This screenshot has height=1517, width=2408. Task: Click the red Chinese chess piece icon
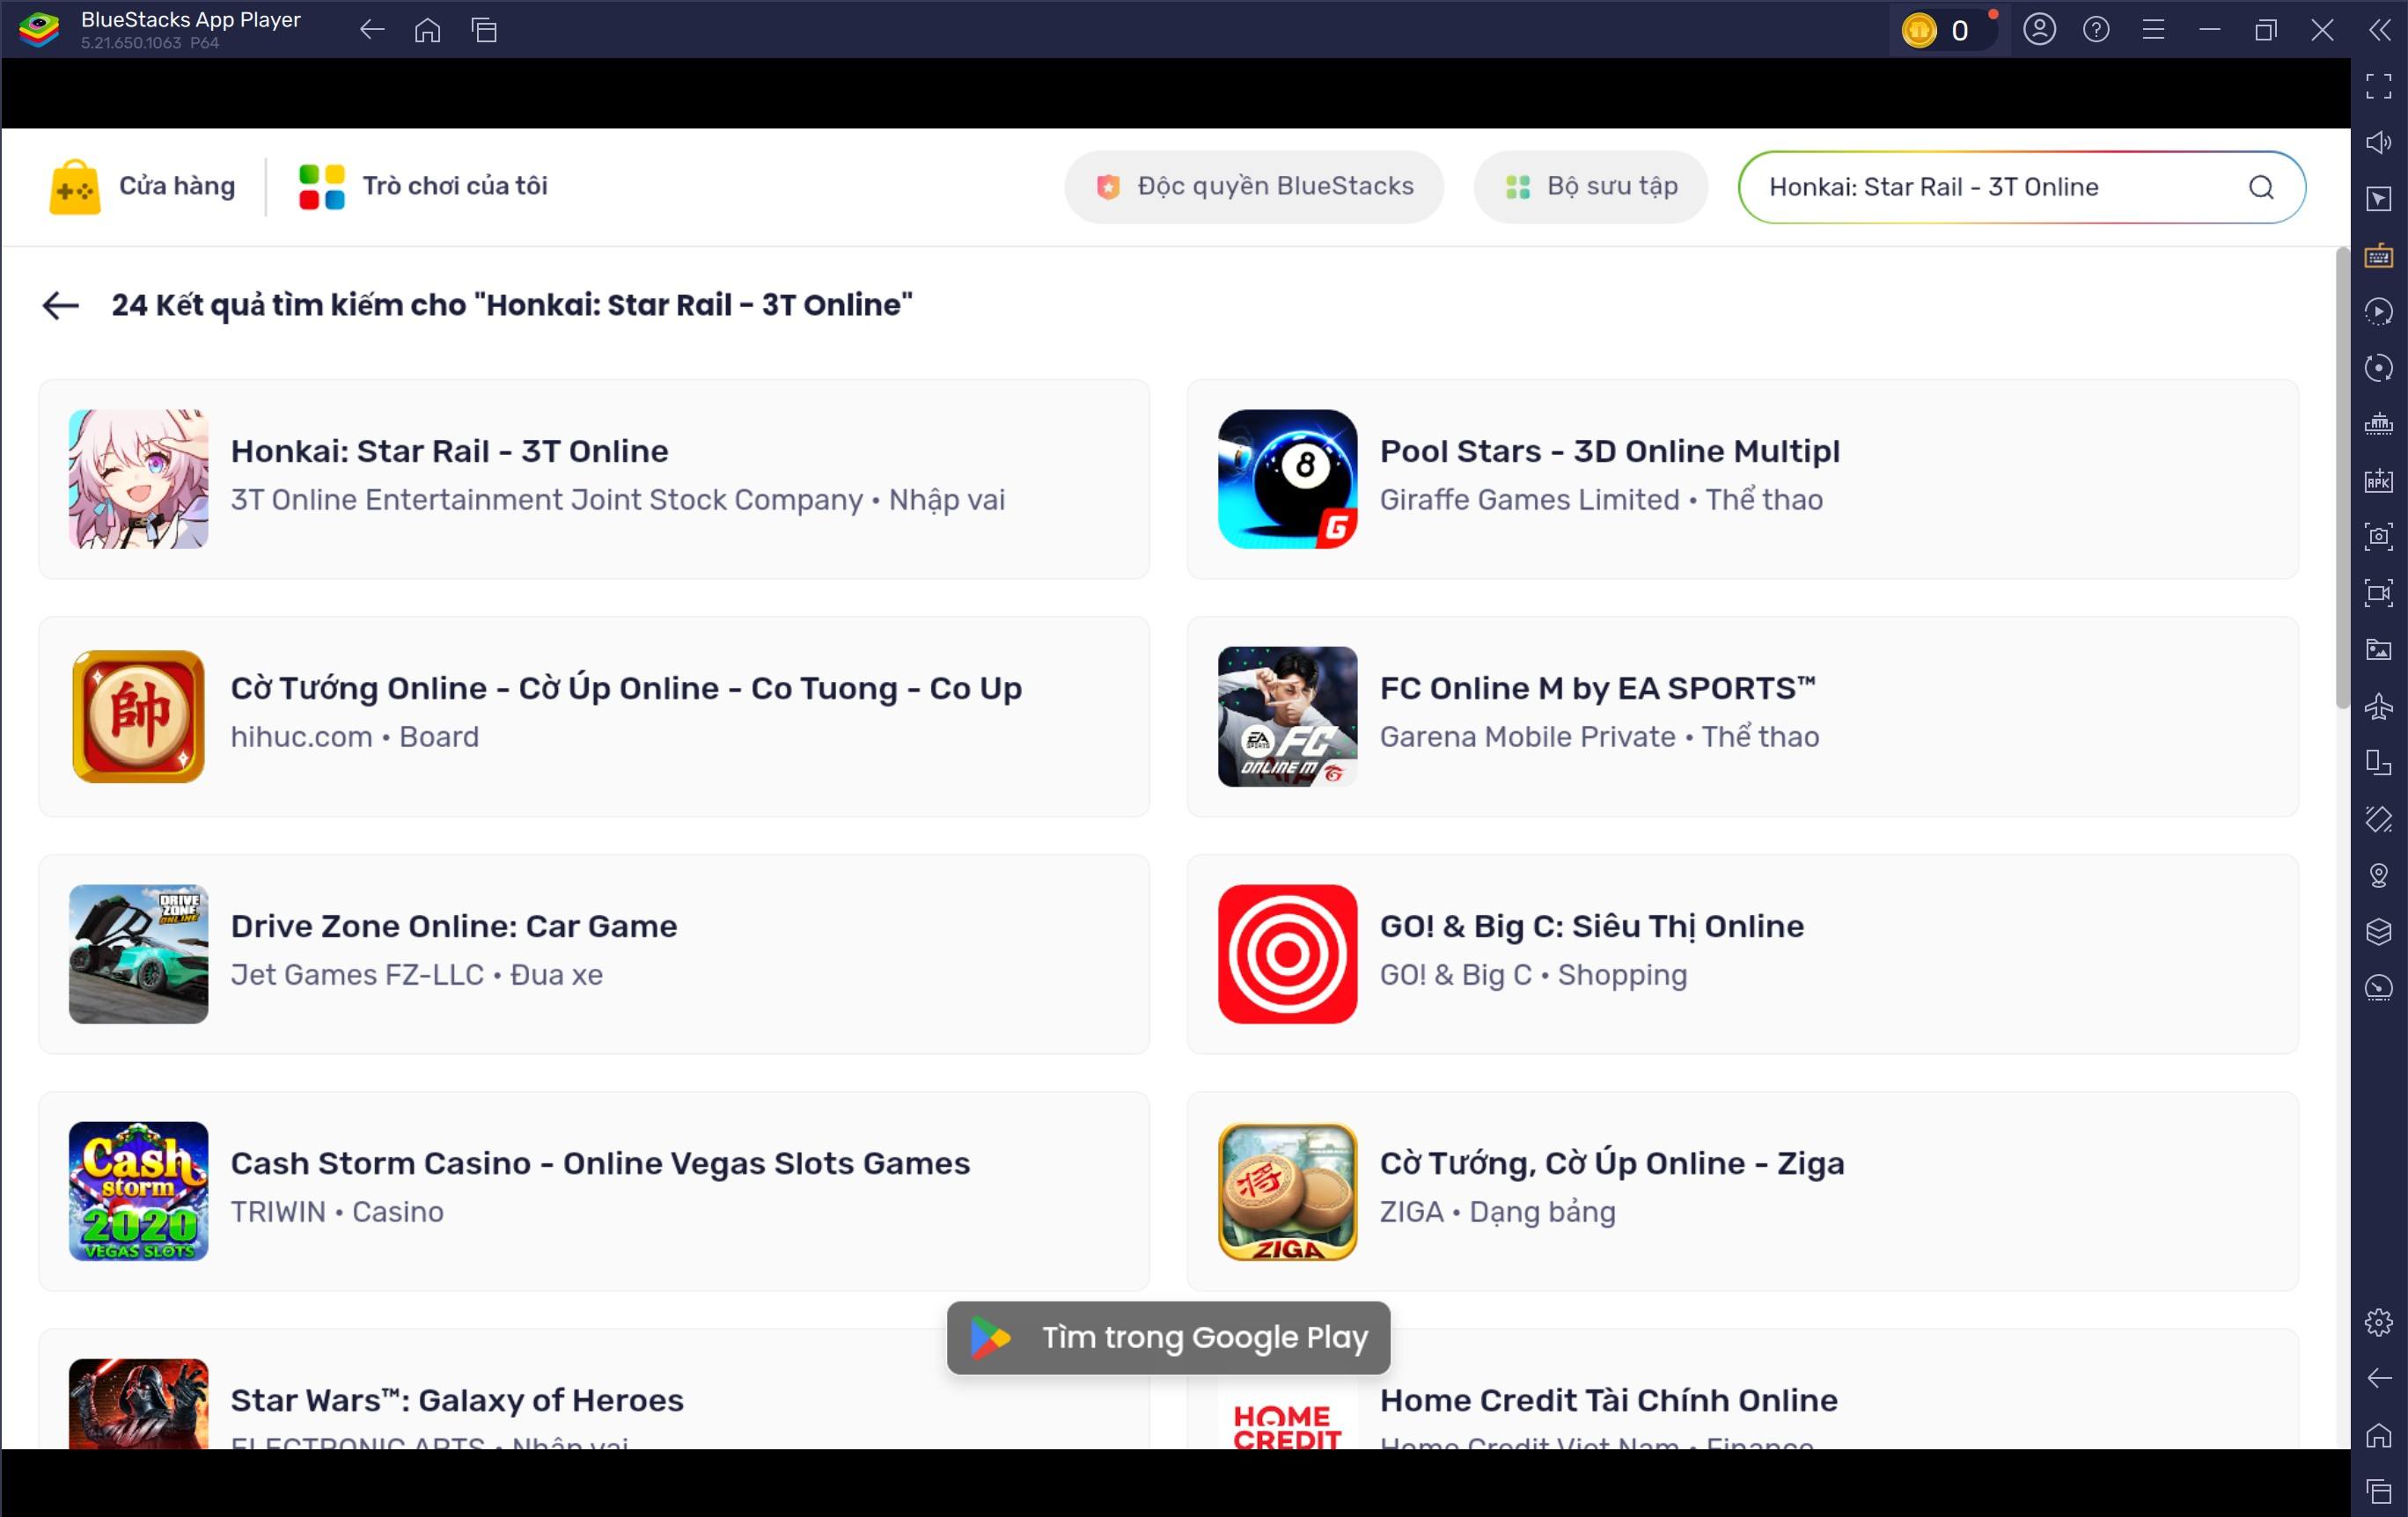point(139,716)
